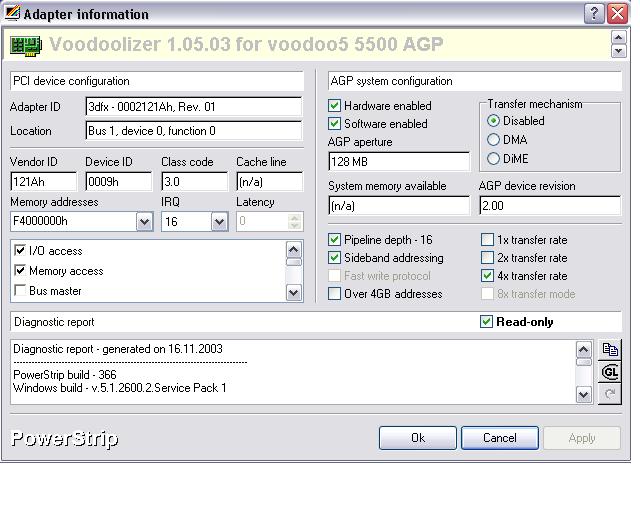Click the Device ID field 0009h
The width and height of the screenshot is (640, 512).
click(119, 182)
